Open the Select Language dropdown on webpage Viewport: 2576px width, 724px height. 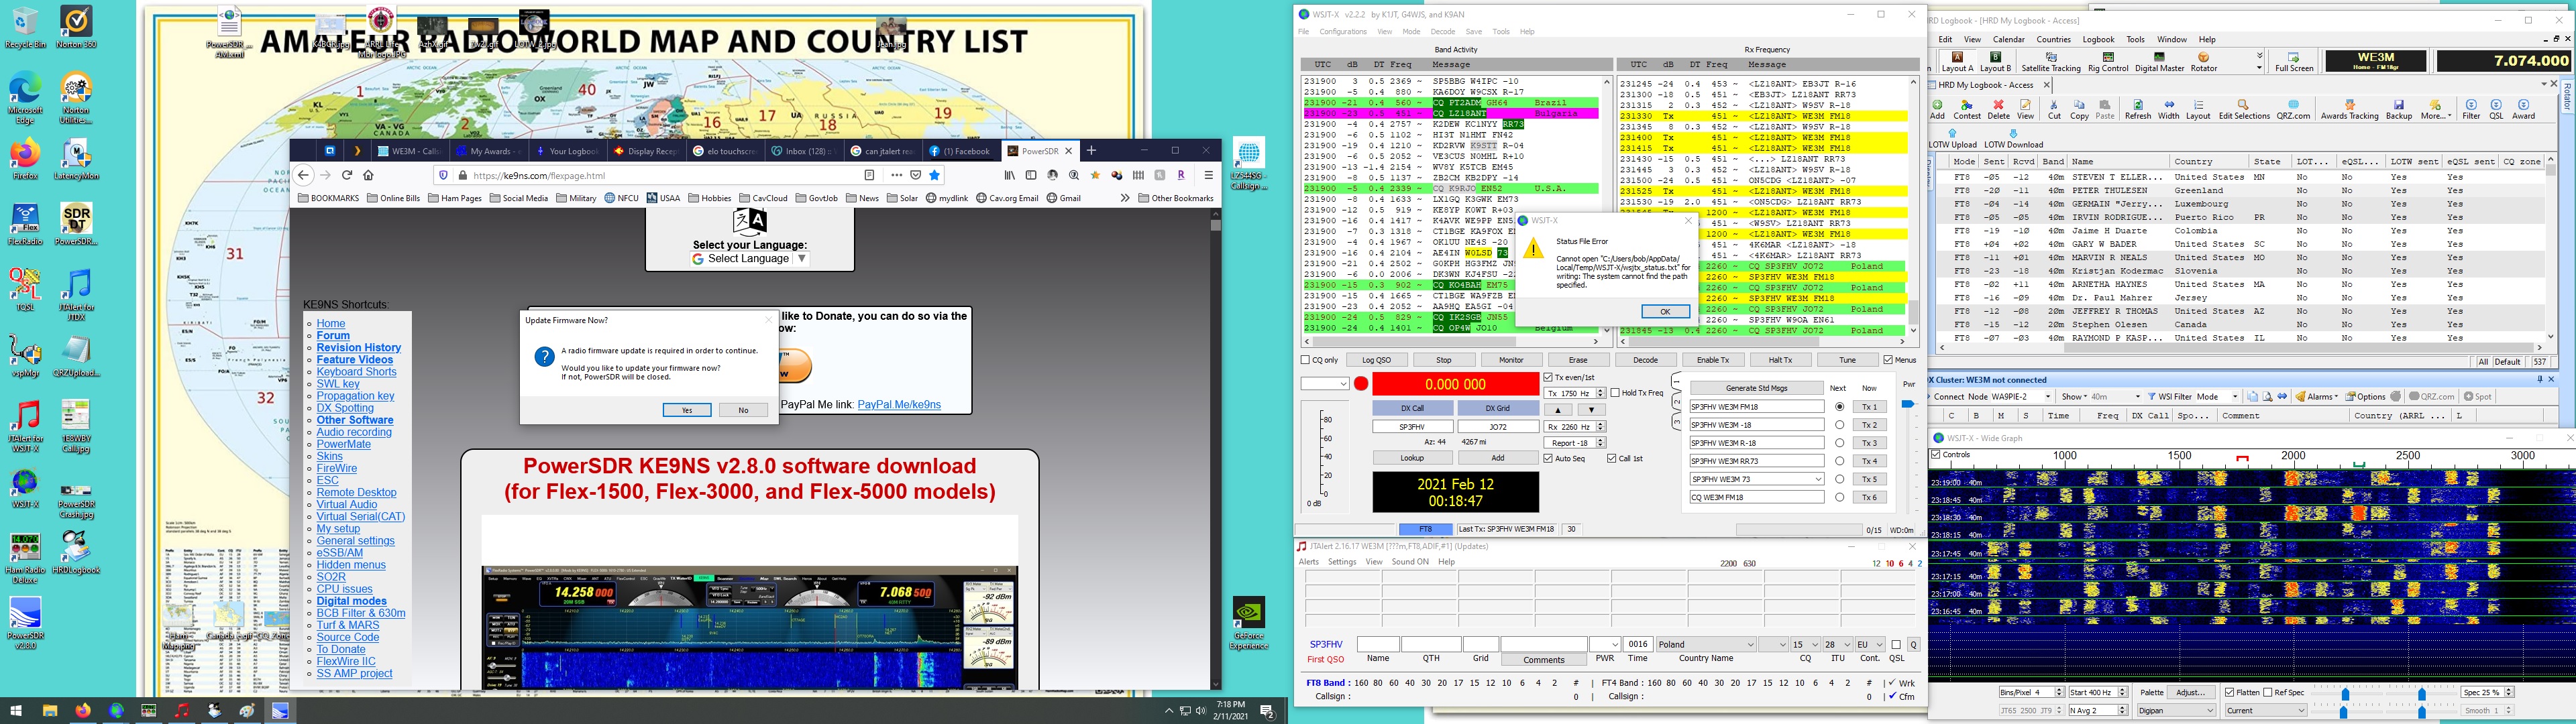click(x=749, y=259)
